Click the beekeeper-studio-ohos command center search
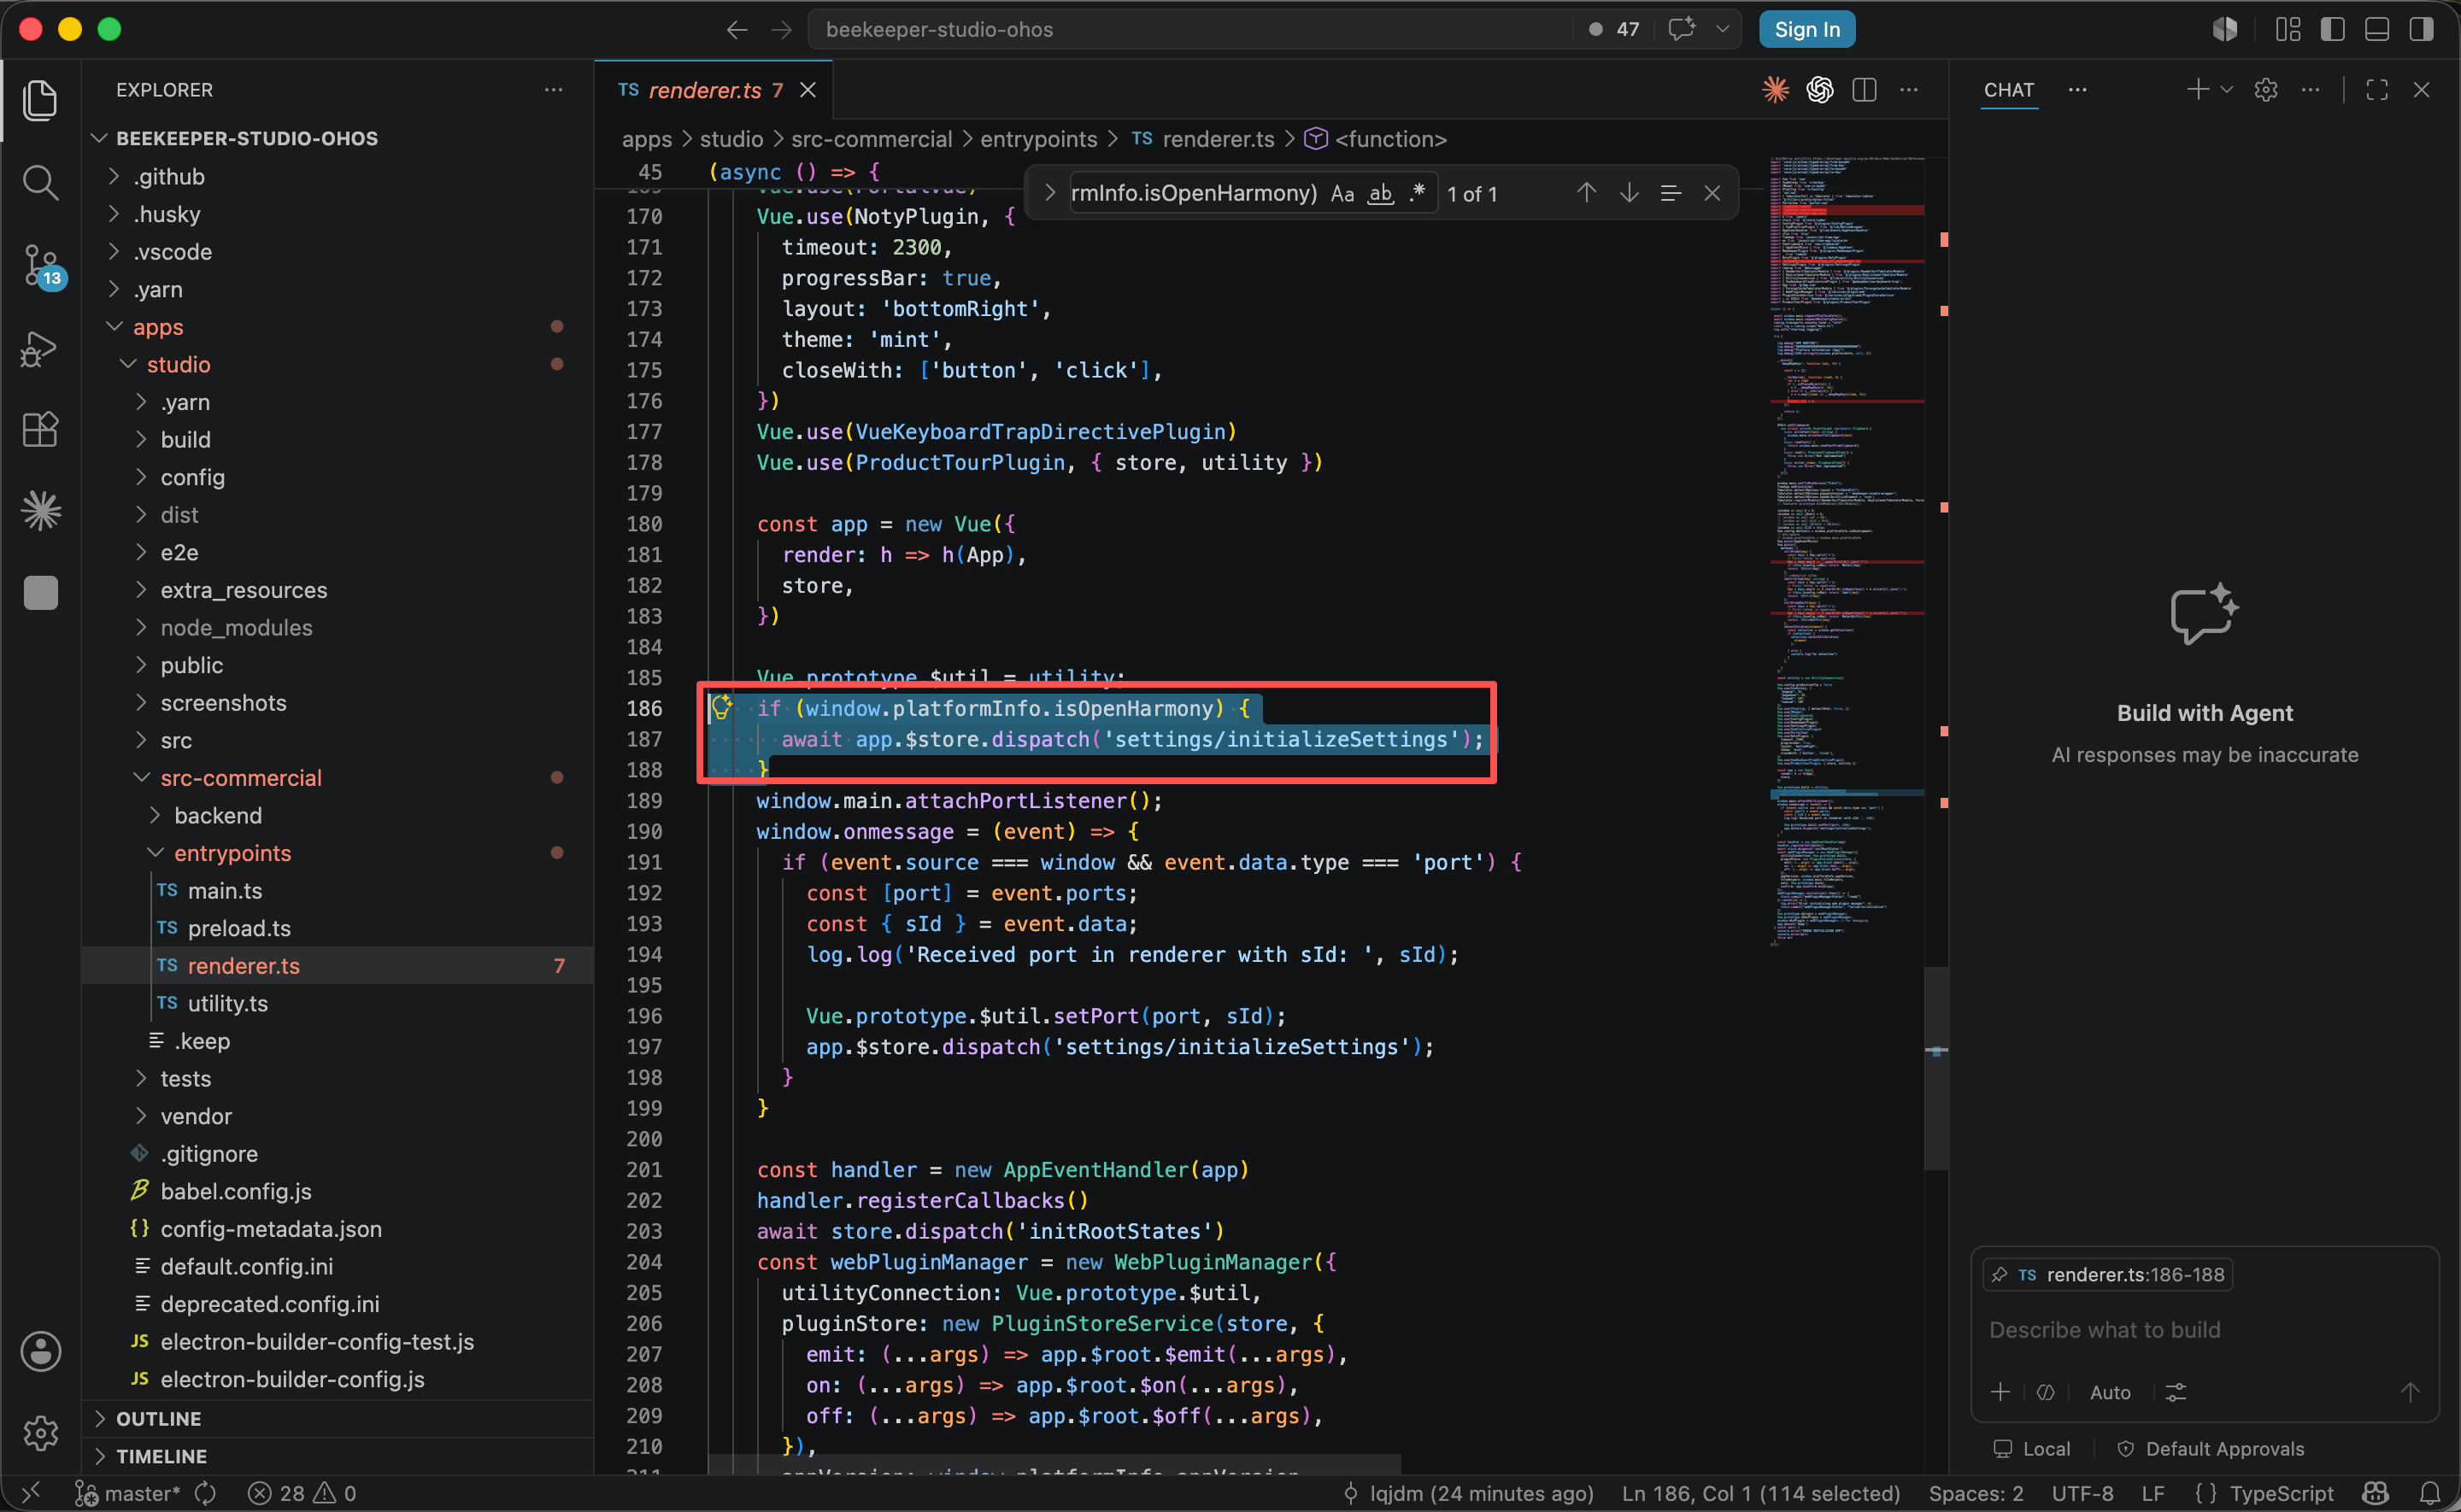The image size is (2461, 1512). pyautogui.click(x=1190, y=30)
